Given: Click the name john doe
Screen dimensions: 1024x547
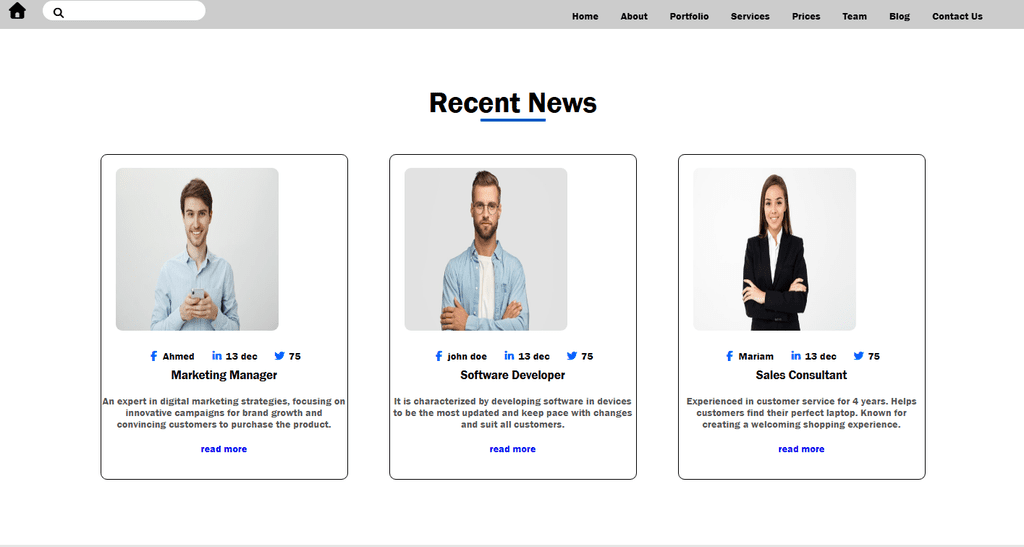Looking at the screenshot, I should click(x=467, y=356).
